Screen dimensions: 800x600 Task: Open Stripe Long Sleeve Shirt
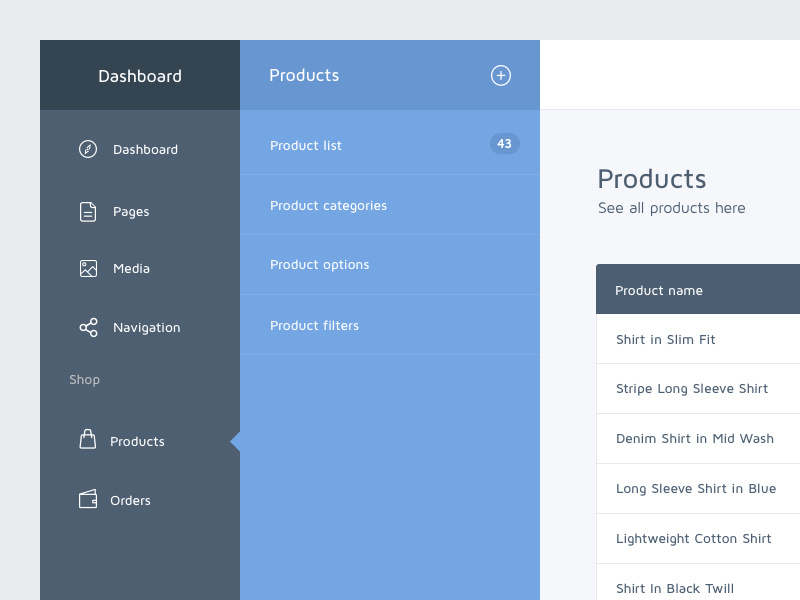692,388
